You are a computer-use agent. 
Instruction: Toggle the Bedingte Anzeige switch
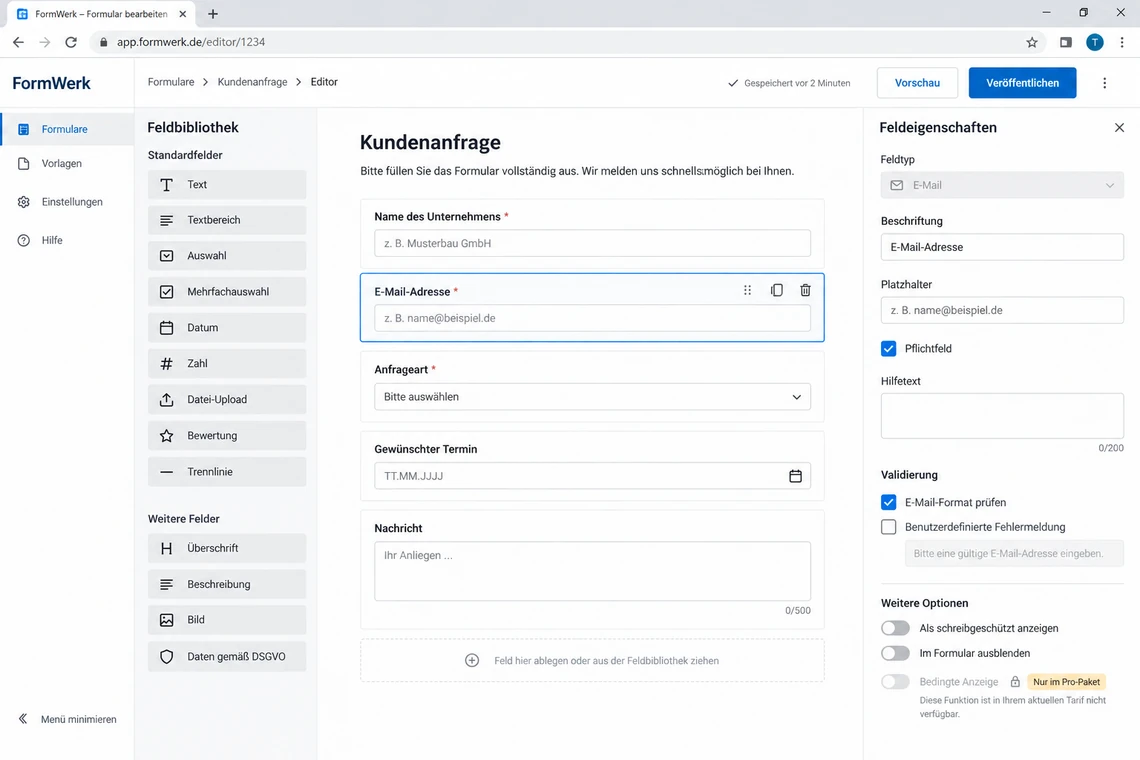click(x=895, y=681)
